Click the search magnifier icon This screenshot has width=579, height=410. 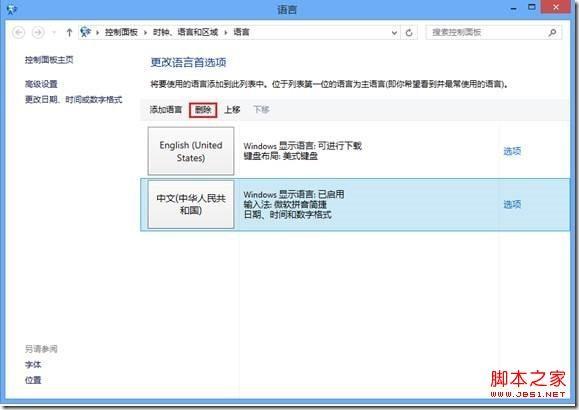pos(552,33)
